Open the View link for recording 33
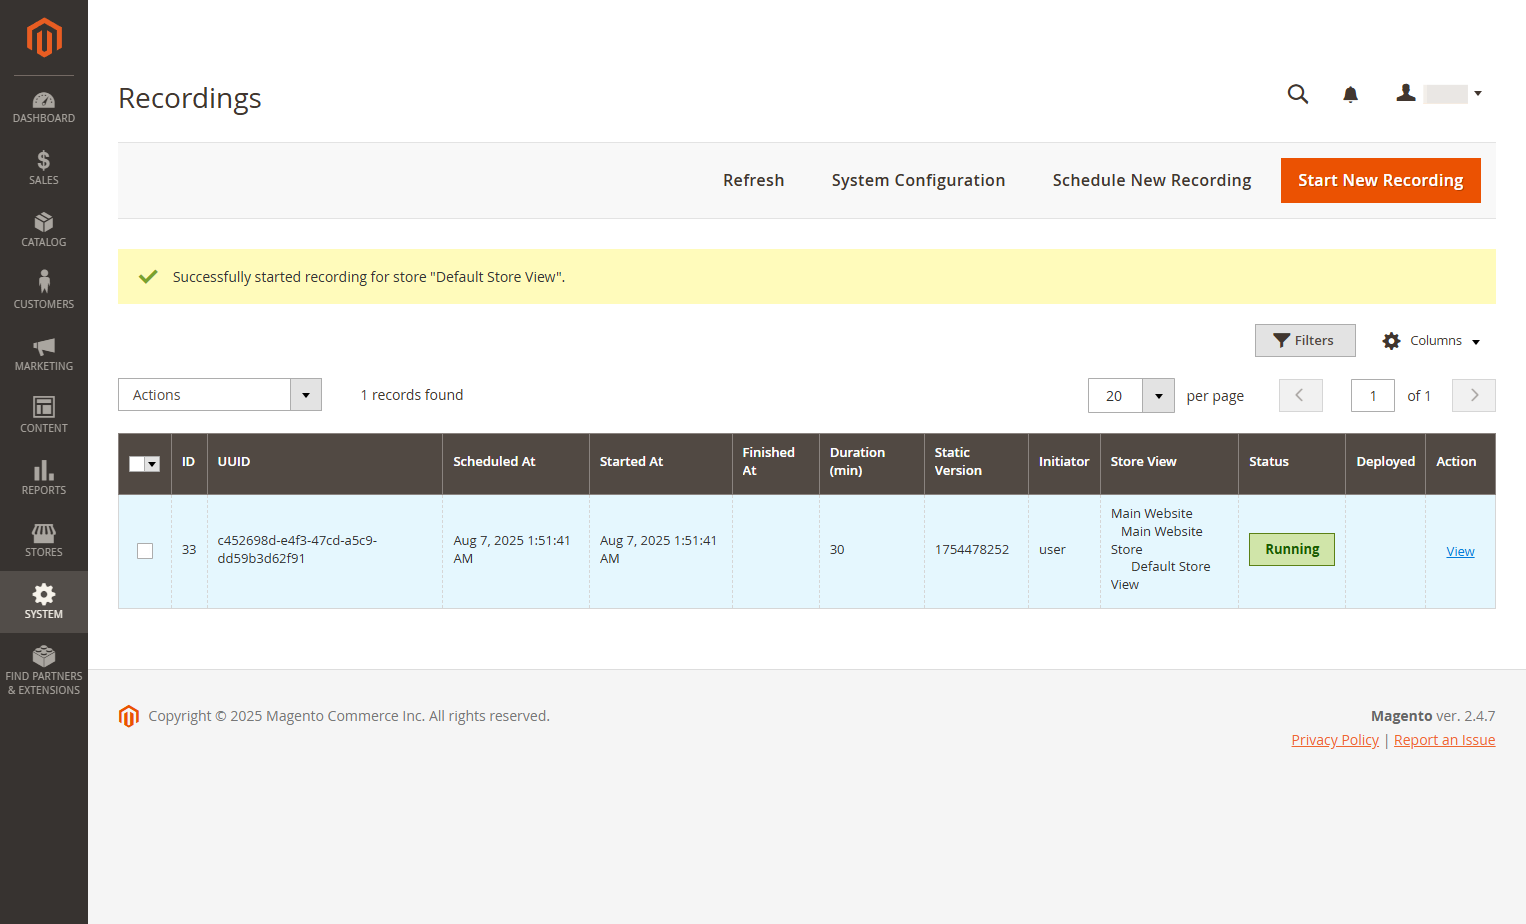The height and width of the screenshot is (924, 1526). [x=1460, y=552]
